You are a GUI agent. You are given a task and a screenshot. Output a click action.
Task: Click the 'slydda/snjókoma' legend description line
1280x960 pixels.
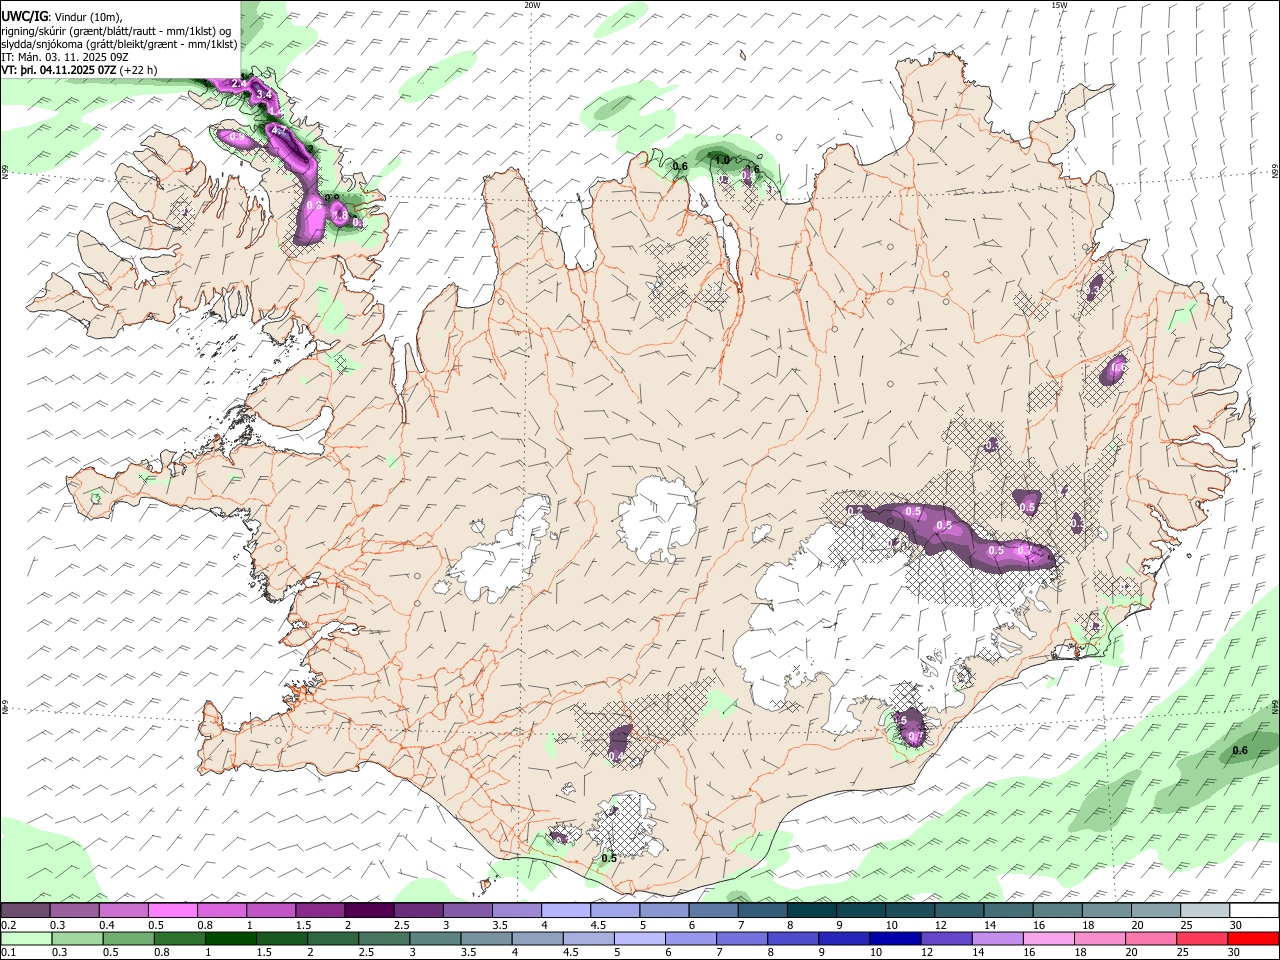click(119, 44)
